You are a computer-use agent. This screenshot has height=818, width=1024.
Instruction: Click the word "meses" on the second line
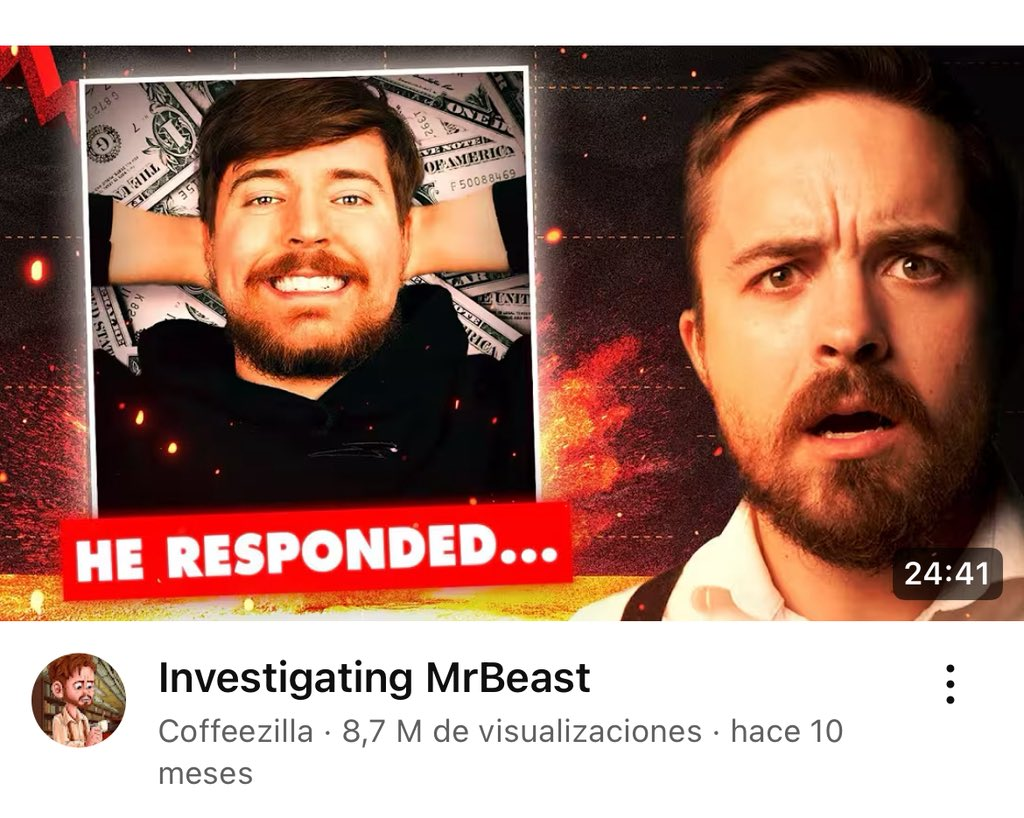(205, 774)
